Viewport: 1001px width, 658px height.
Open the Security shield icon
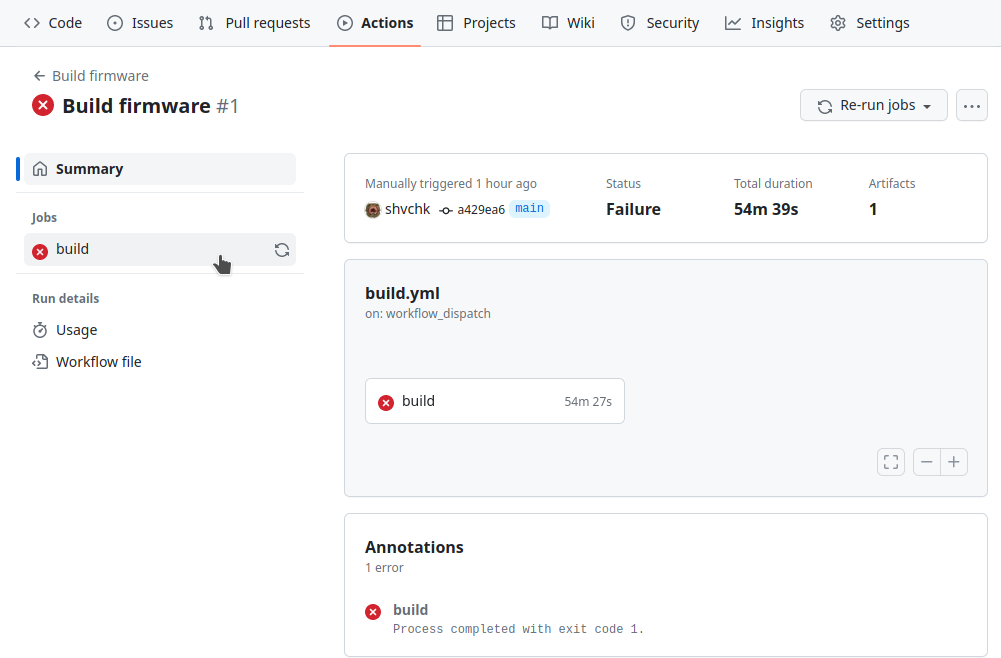pyautogui.click(x=629, y=22)
